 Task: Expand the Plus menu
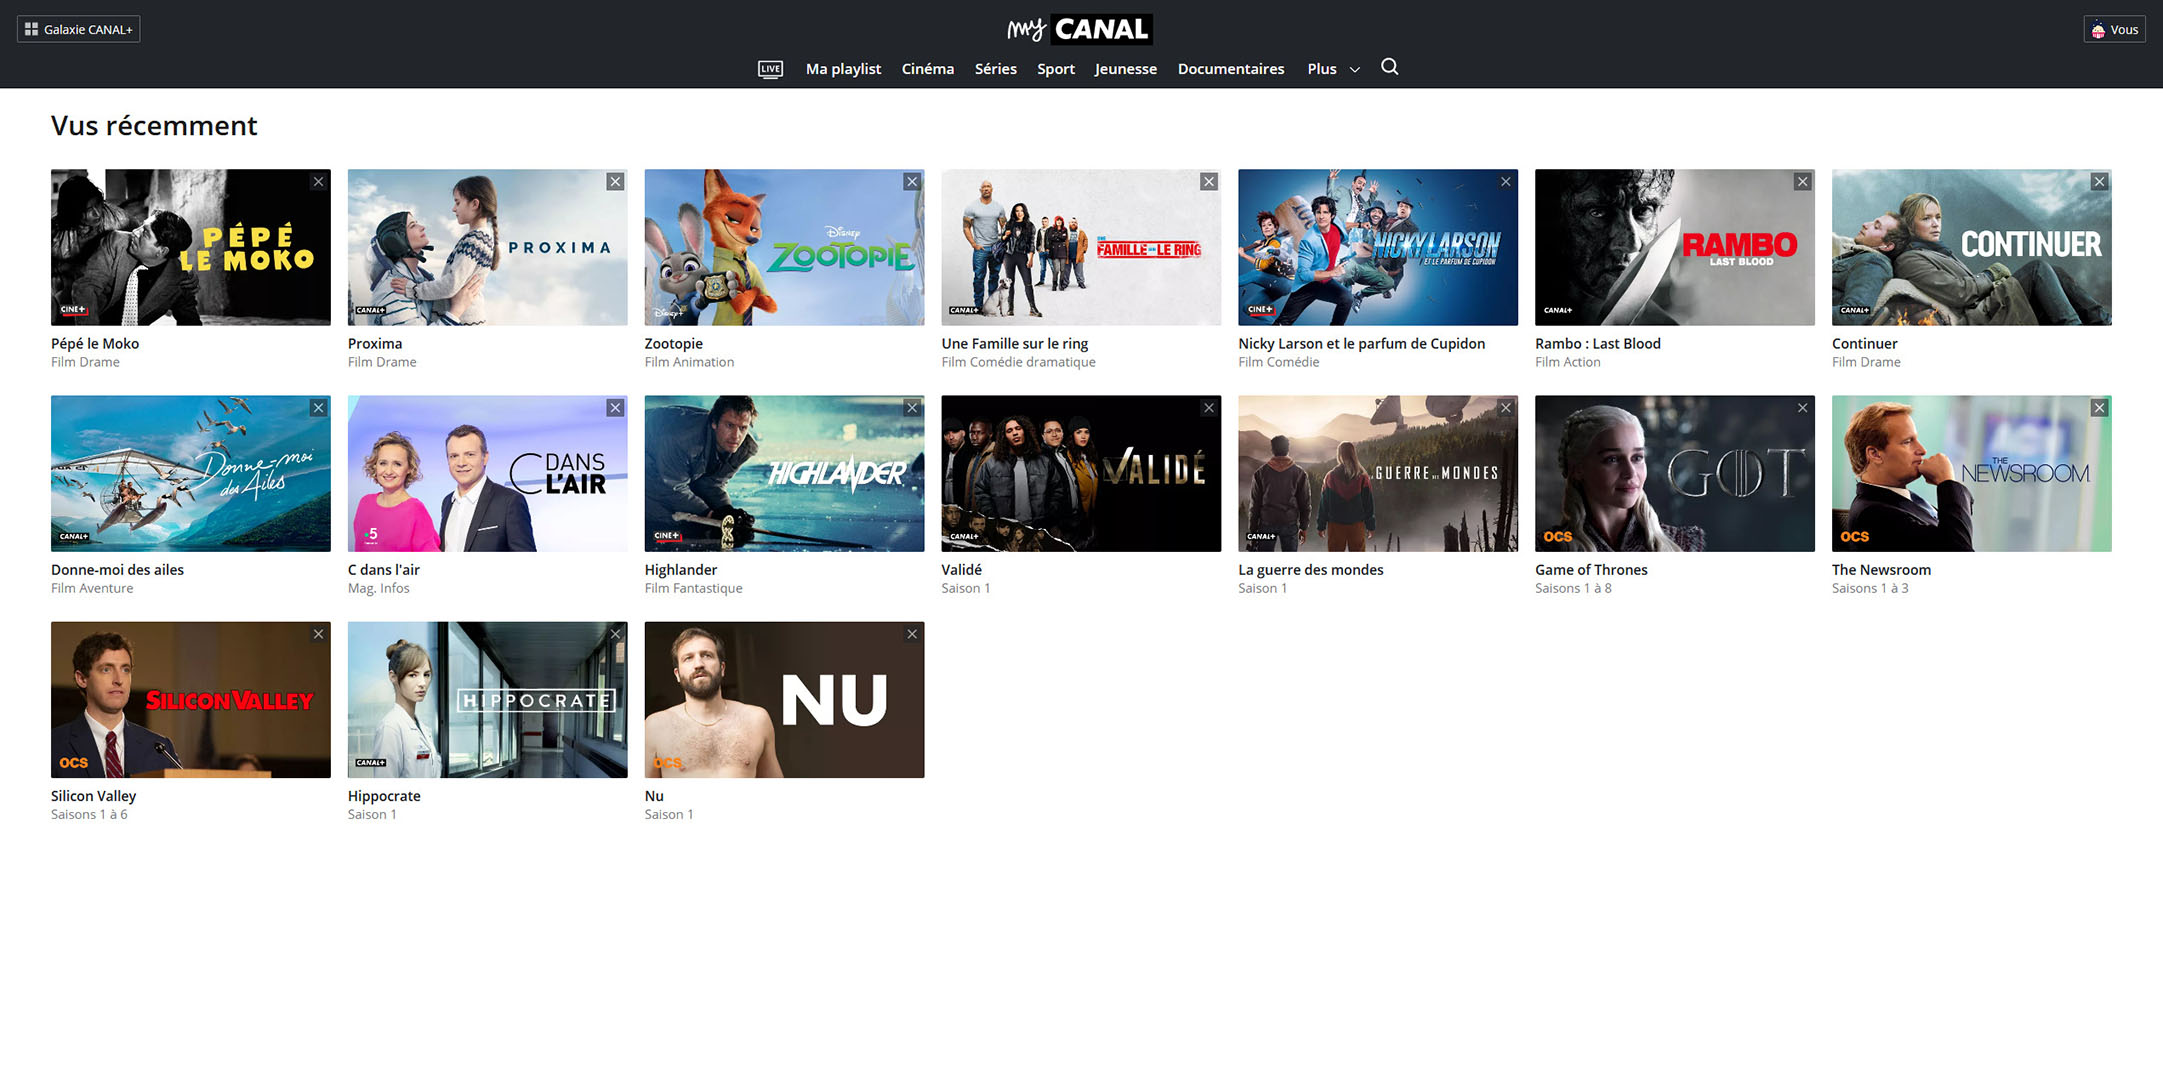coord(1333,69)
